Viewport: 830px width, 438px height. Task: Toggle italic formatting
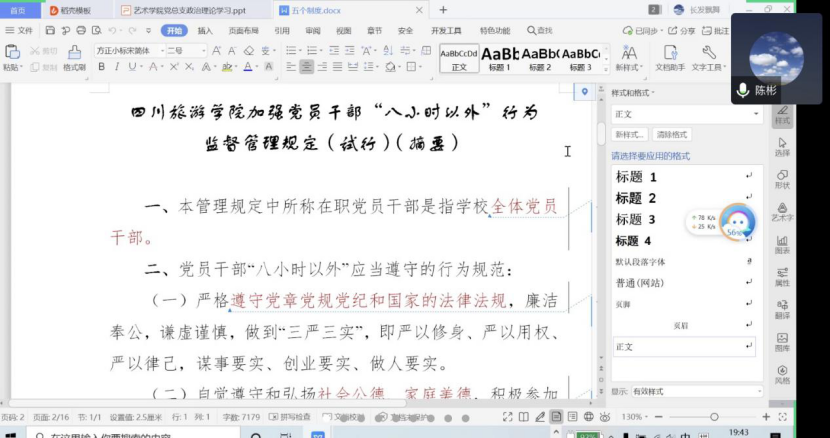(117, 67)
